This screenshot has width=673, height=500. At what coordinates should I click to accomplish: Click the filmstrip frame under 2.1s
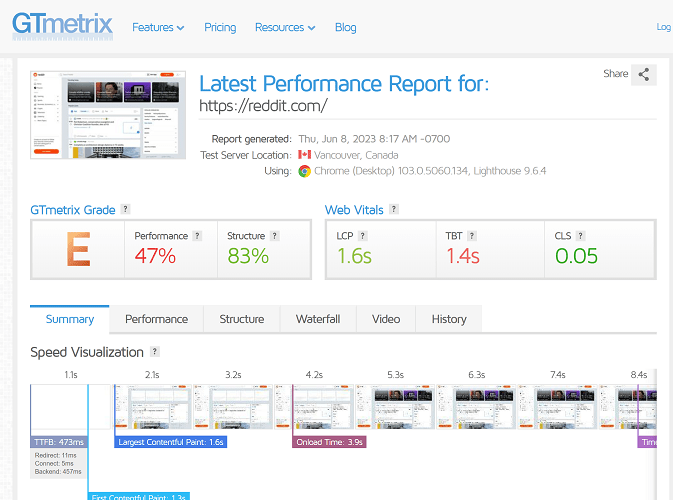(x=152, y=406)
